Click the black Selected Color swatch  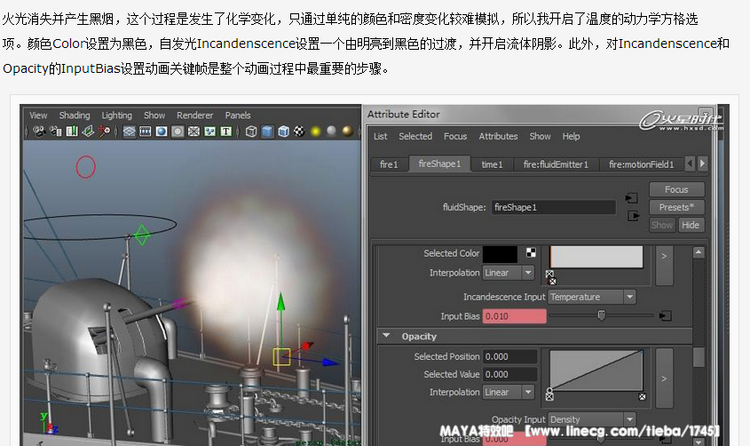(x=500, y=255)
